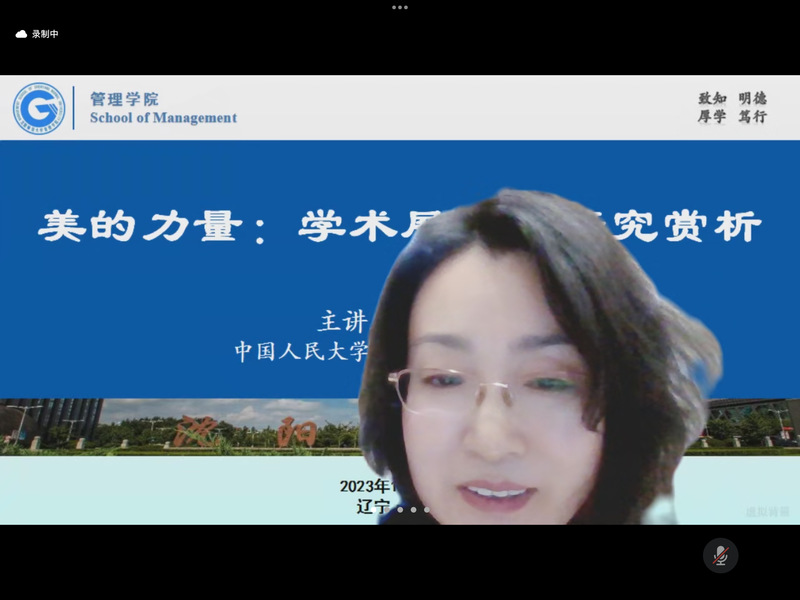Tap the cloud recording icon
800x600 pixels.
(x=21, y=34)
